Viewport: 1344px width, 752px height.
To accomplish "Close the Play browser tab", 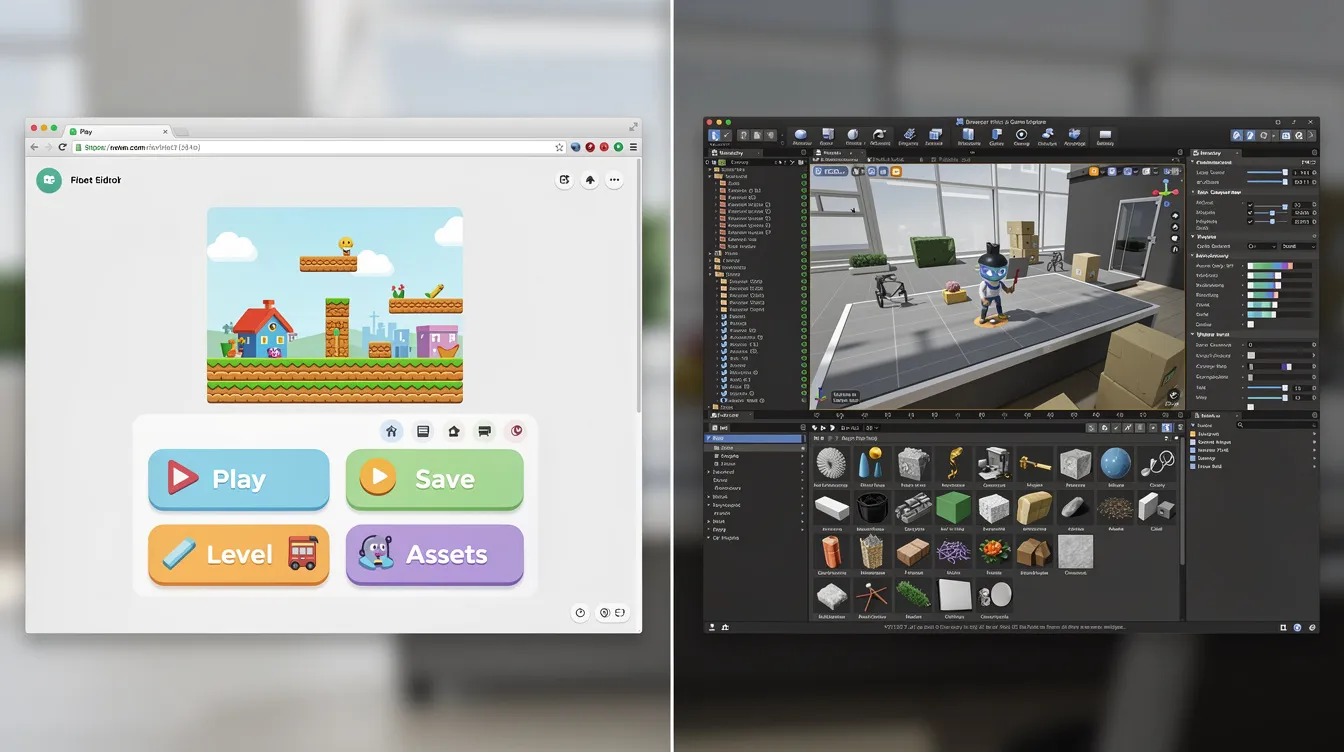I will (x=165, y=132).
